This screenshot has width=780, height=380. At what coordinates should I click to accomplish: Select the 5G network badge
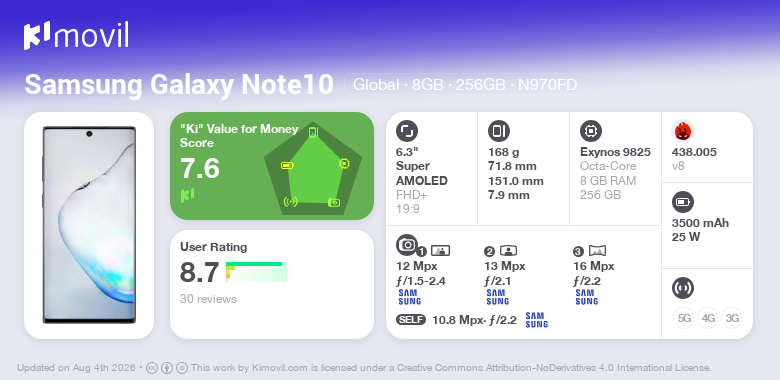tap(684, 318)
